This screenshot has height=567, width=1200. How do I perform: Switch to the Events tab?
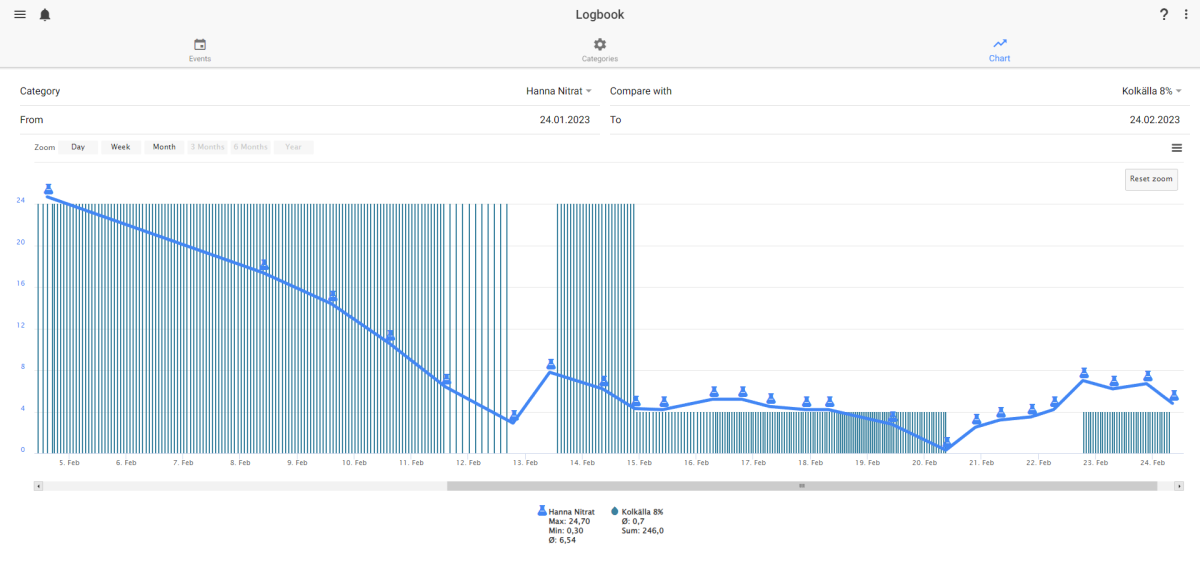(200, 51)
